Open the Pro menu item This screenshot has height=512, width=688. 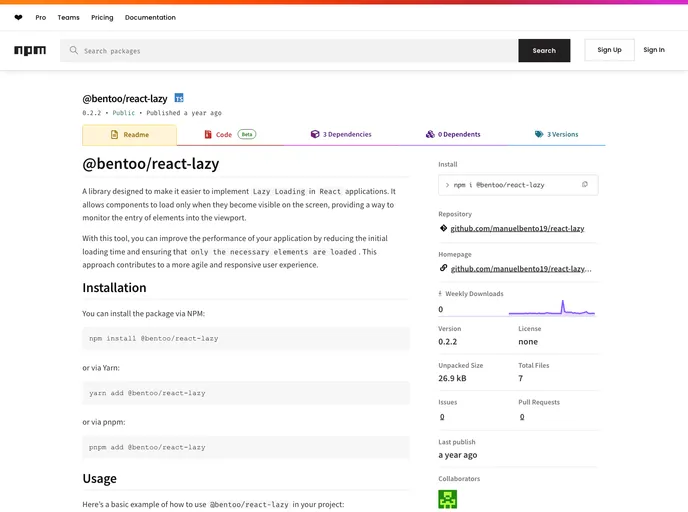point(41,18)
